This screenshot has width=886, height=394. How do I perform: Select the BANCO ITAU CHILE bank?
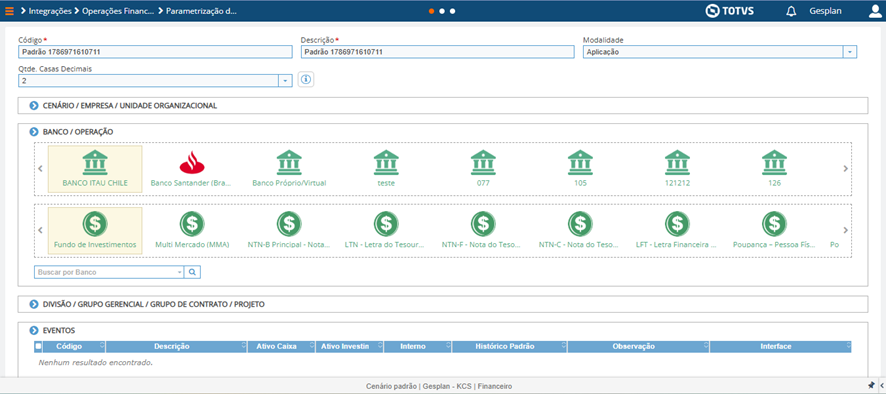tap(95, 169)
